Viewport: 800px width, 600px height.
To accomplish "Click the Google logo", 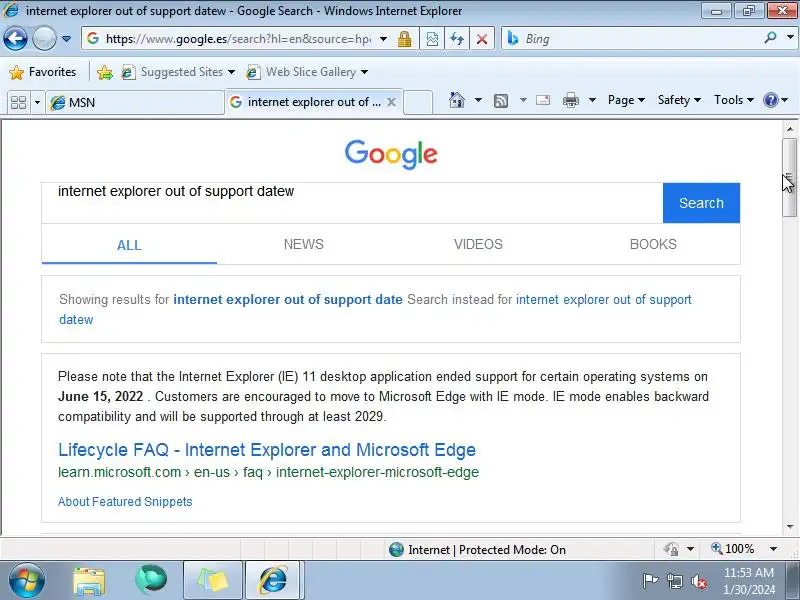I will 391,154.
